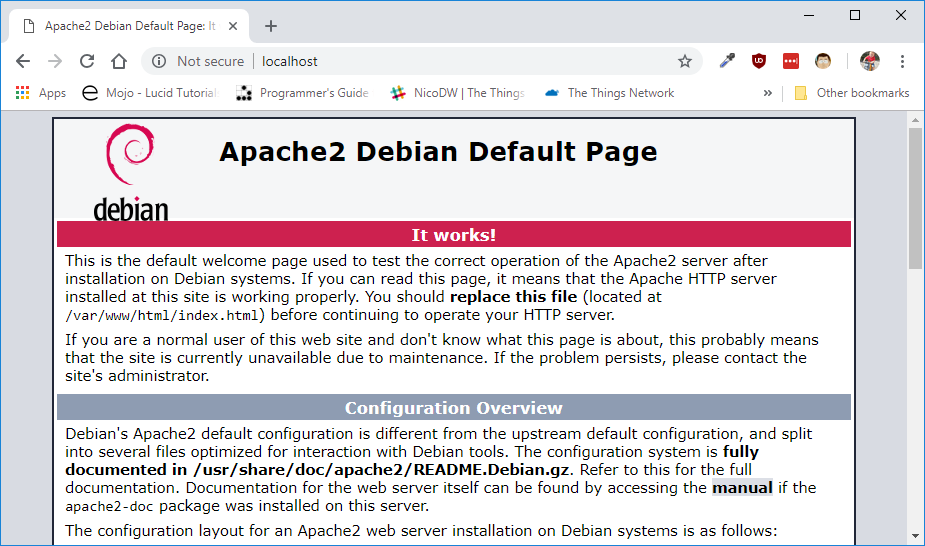Click the Not secure label
This screenshot has width=925, height=546.
tap(211, 61)
